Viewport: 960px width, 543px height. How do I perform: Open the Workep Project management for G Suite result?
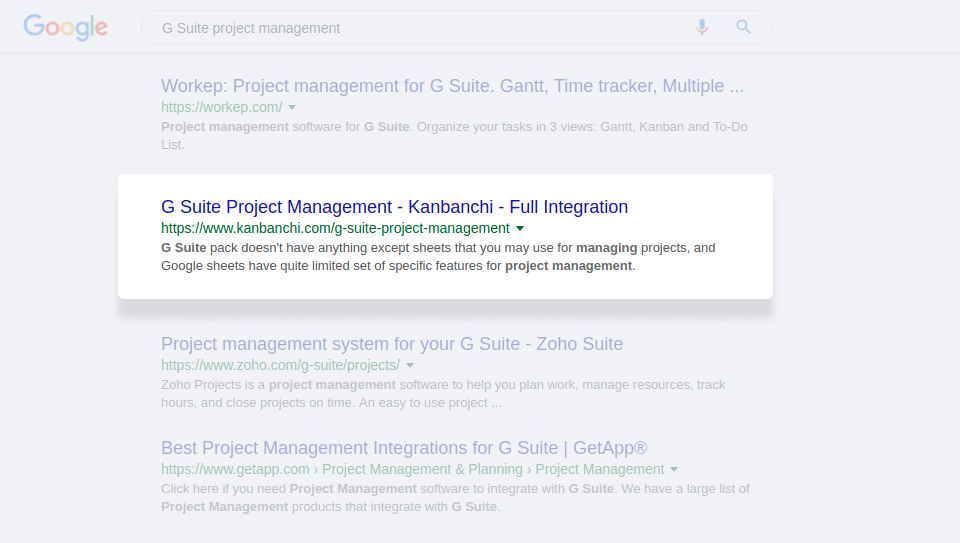[452, 86]
